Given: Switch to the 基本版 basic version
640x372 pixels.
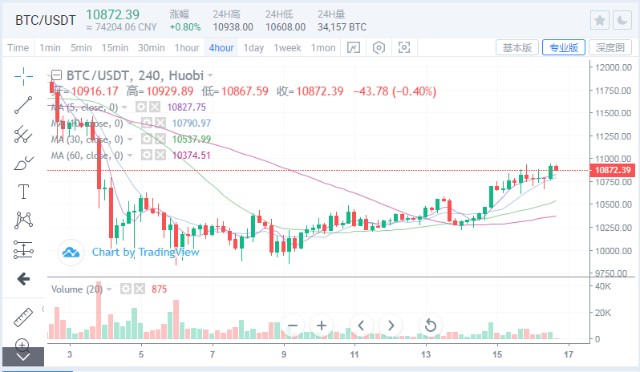Looking at the screenshot, I should click(517, 48).
